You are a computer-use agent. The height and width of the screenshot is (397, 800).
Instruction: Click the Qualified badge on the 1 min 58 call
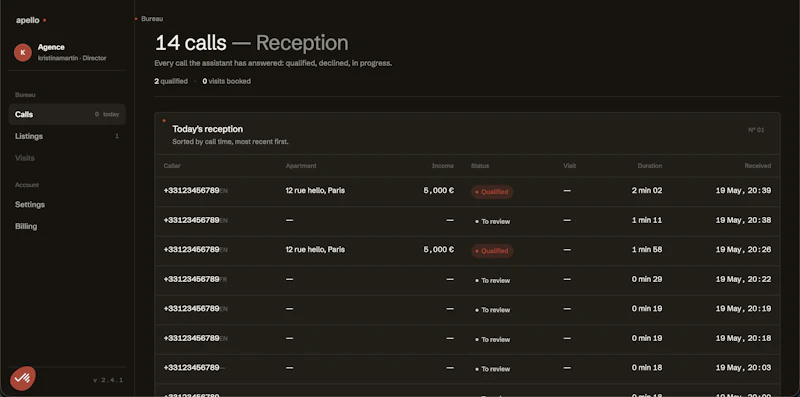492,251
